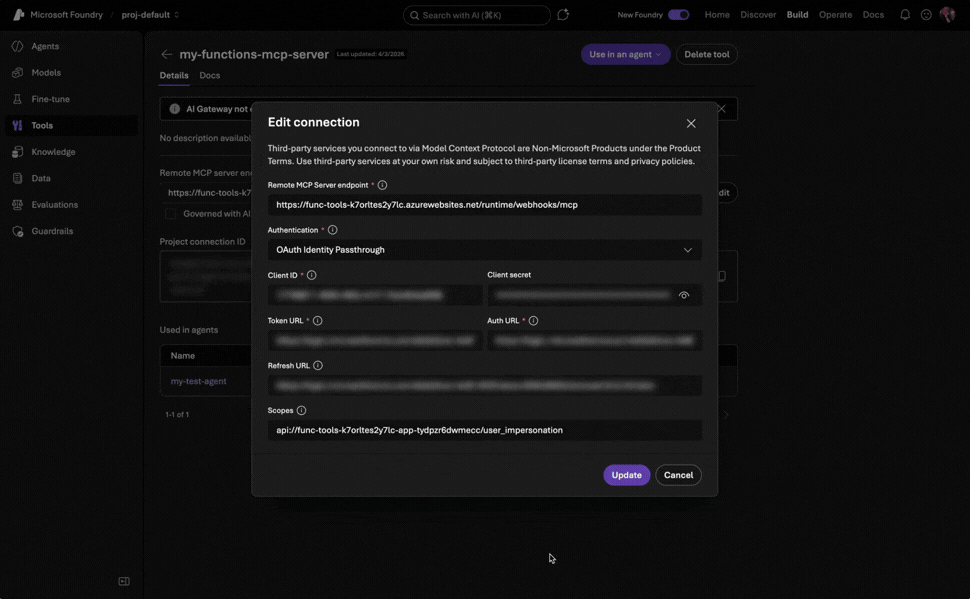Open the my-test-agent link
Image resolution: width=970 pixels, height=599 pixels.
pos(197,379)
